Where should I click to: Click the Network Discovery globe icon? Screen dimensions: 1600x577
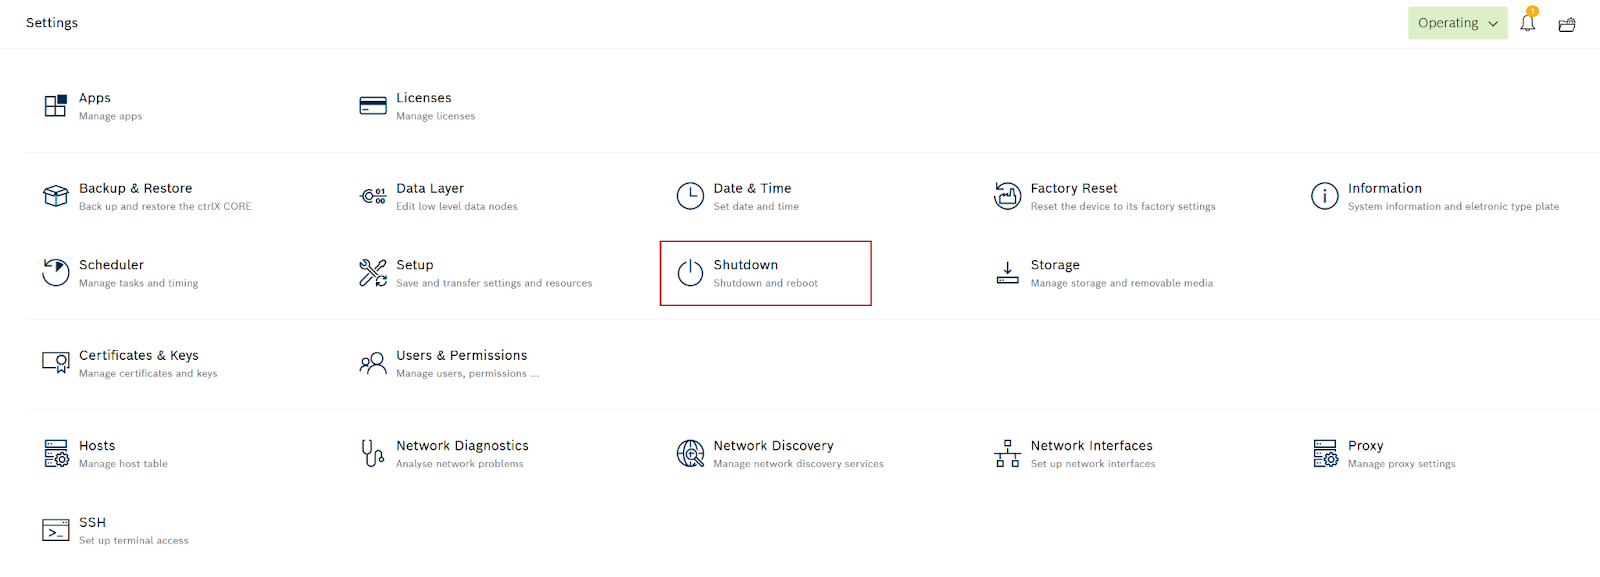click(690, 453)
